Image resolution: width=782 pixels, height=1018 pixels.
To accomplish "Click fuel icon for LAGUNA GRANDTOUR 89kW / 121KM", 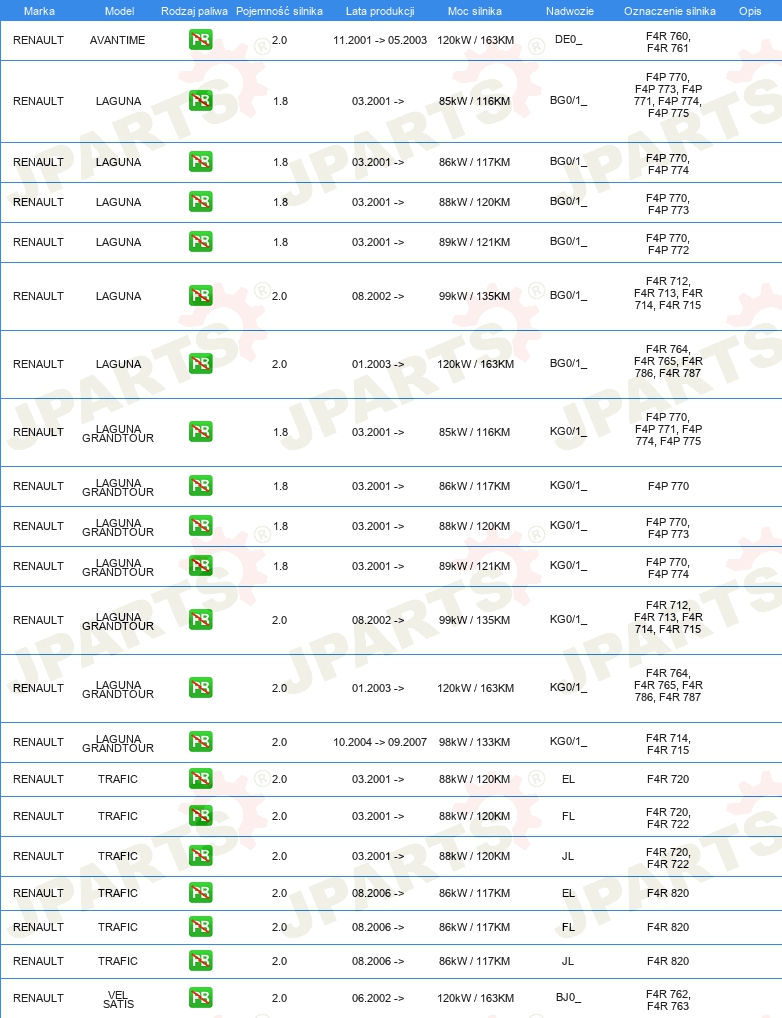I will tap(201, 565).
